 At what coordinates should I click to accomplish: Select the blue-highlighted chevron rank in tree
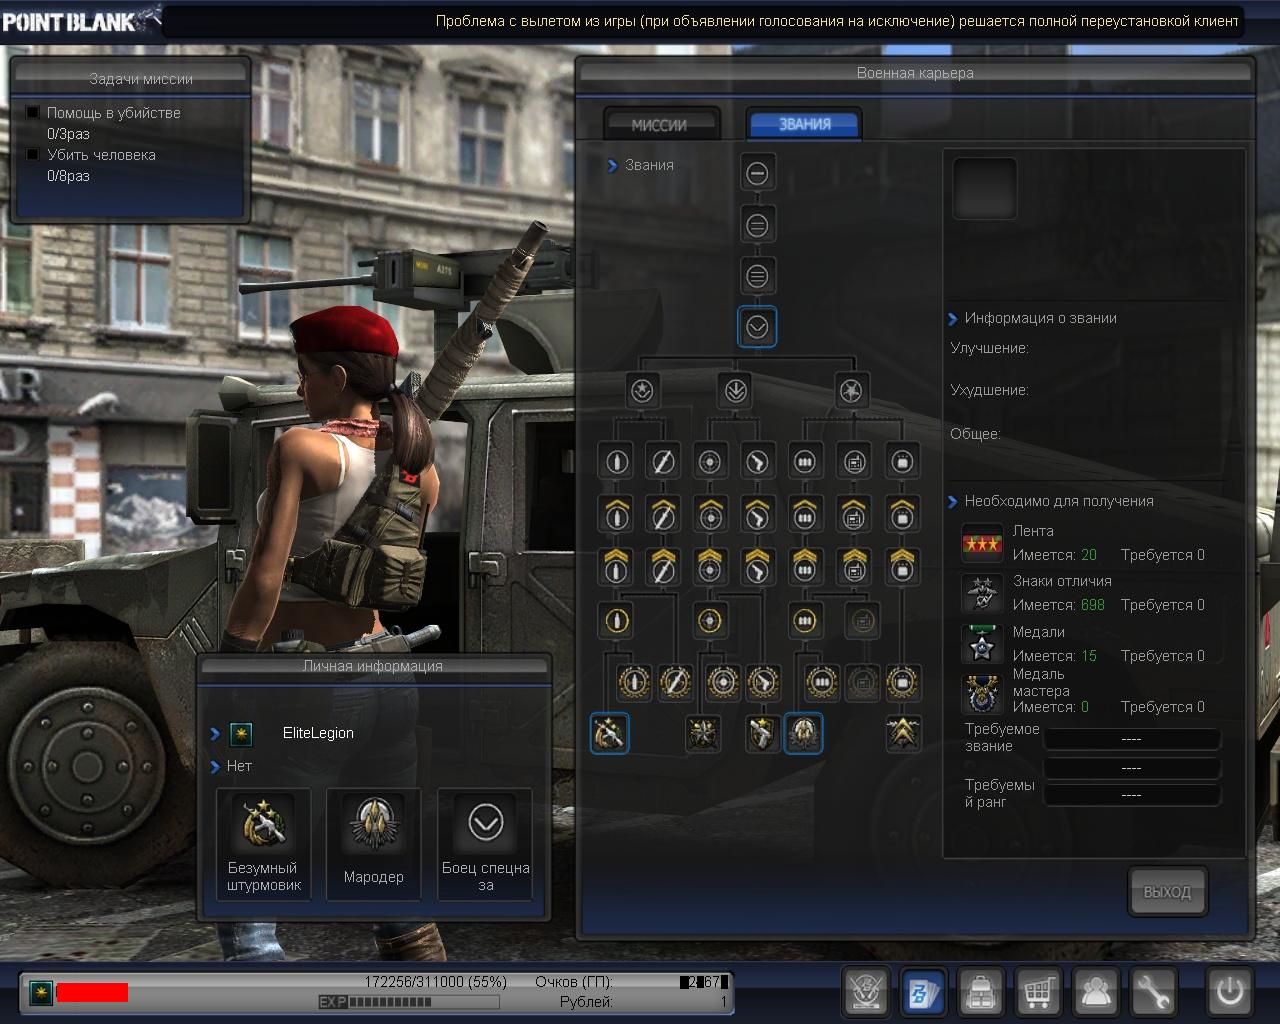click(757, 327)
